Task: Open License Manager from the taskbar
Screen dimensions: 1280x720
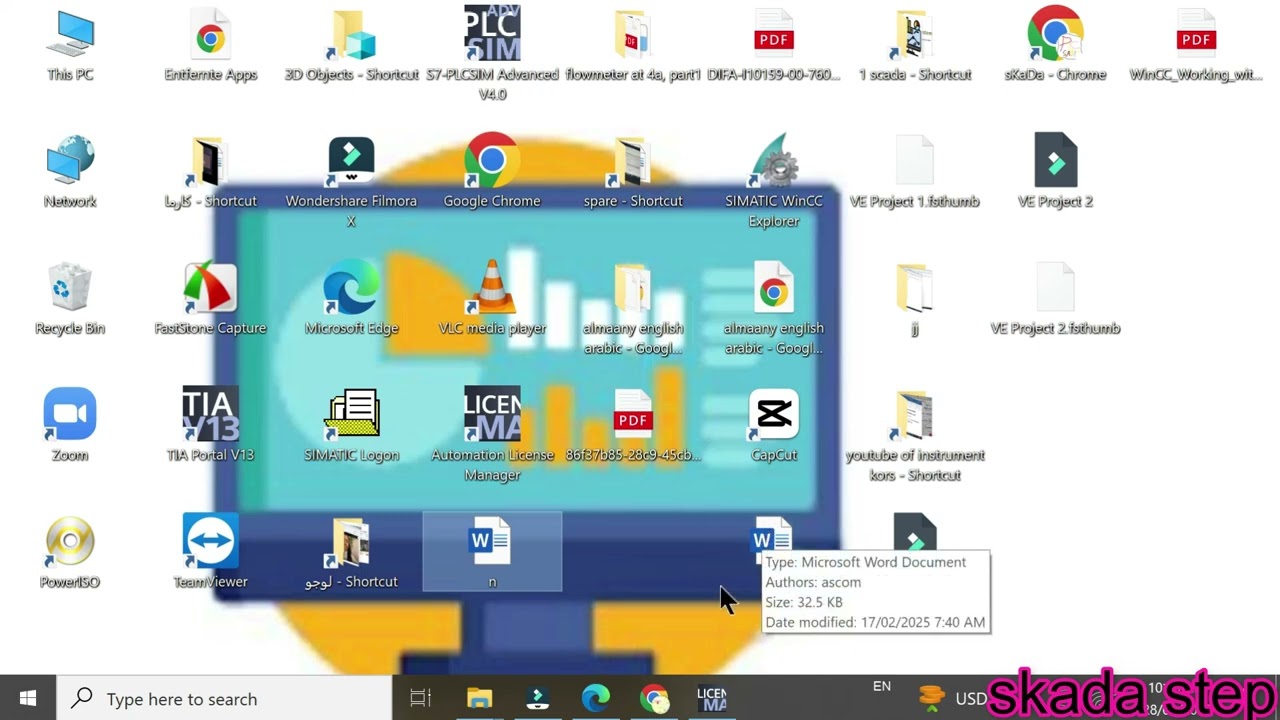Action: pyautogui.click(x=712, y=698)
